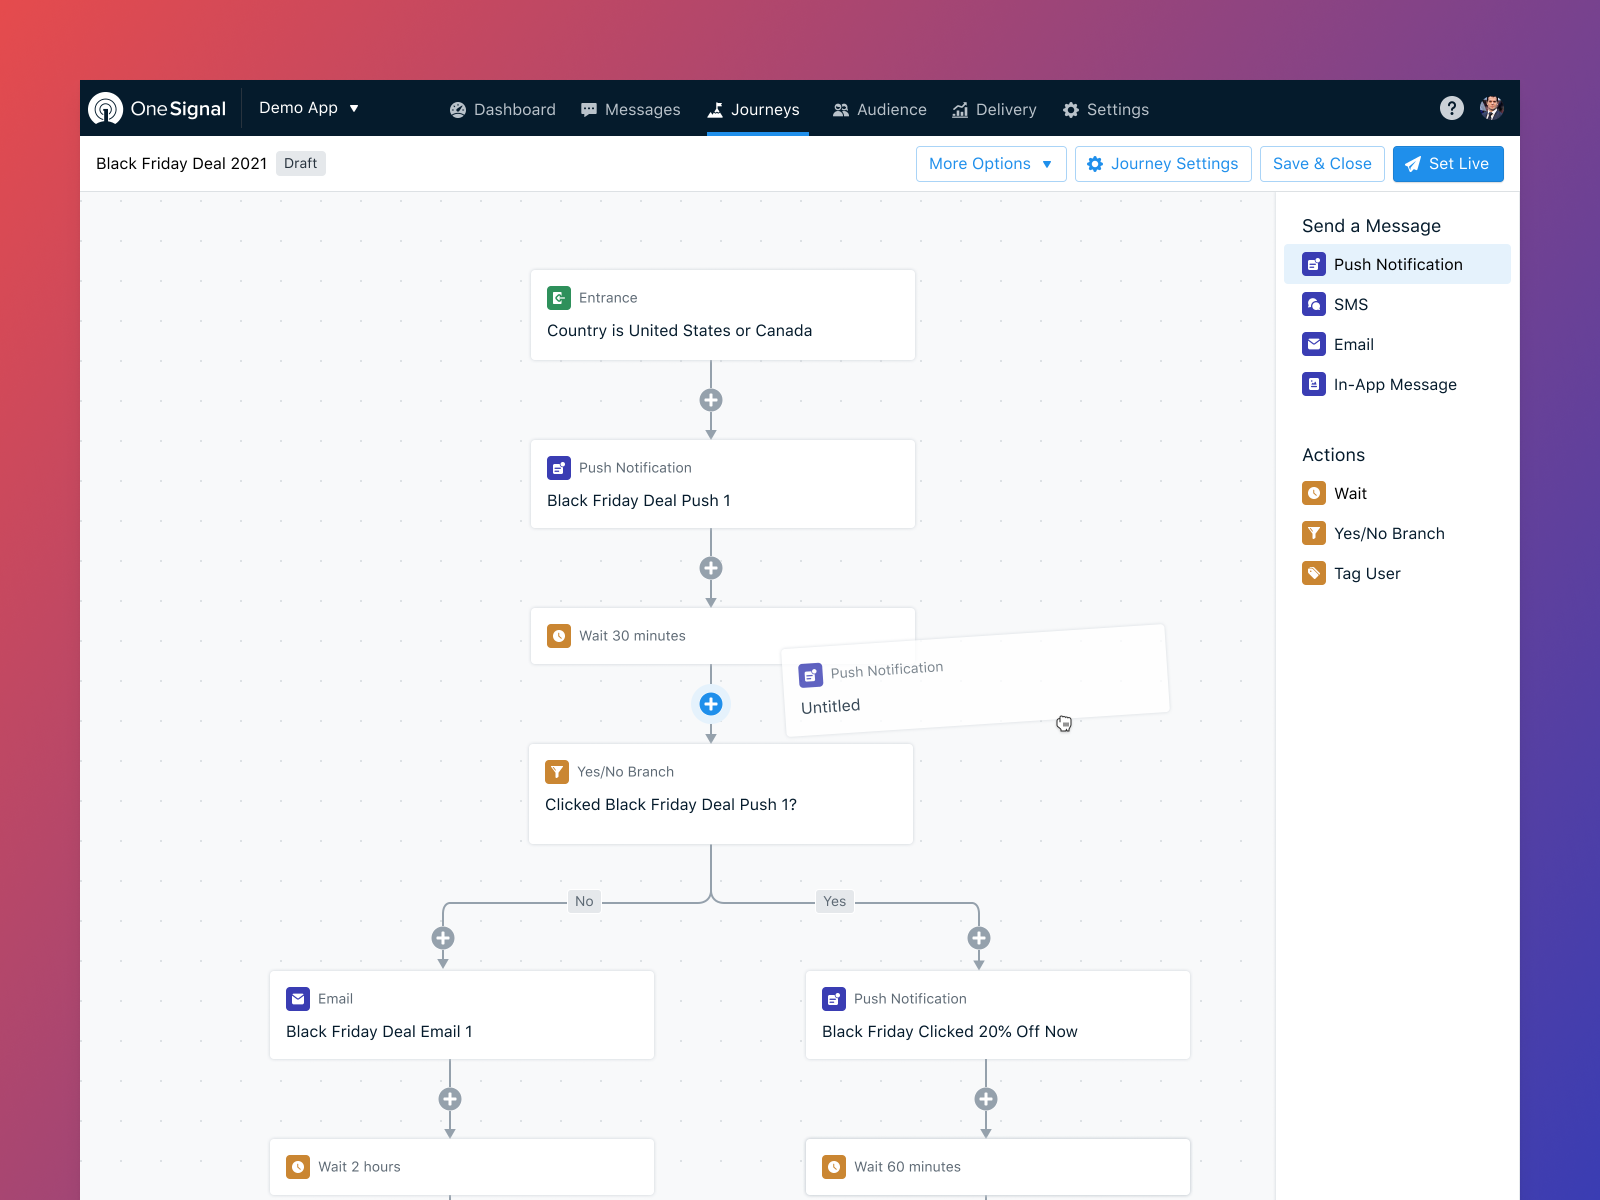Image resolution: width=1600 pixels, height=1200 pixels.
Task: Switch to the Audience tab
Action: click(x=879, y=109)
